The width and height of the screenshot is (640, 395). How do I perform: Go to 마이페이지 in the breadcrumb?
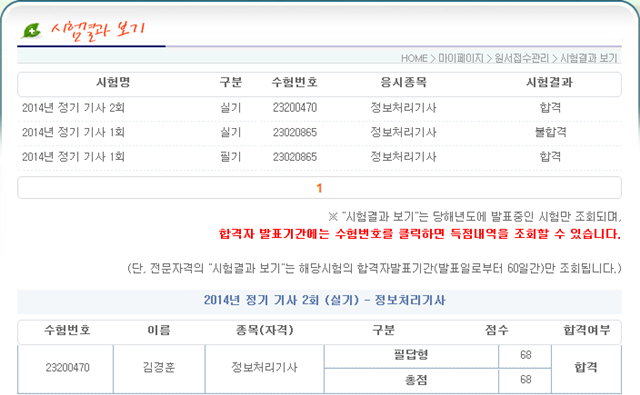[x=461, y=58]
